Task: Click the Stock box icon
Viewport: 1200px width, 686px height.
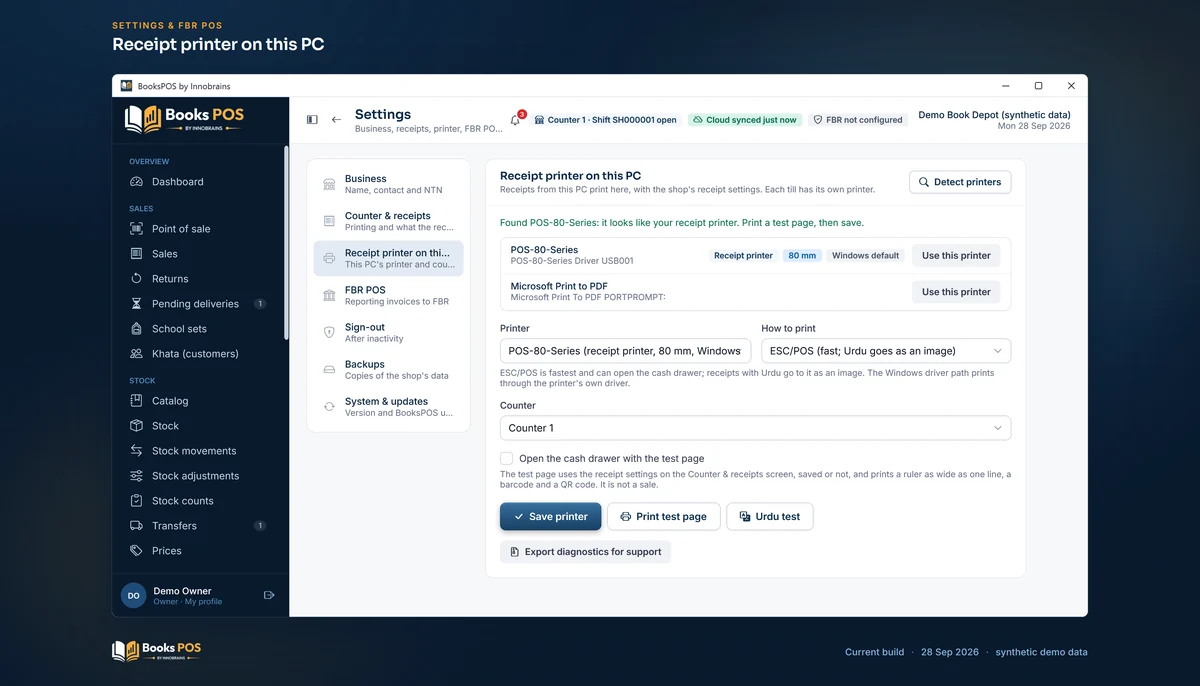Action: click(136, 426)
